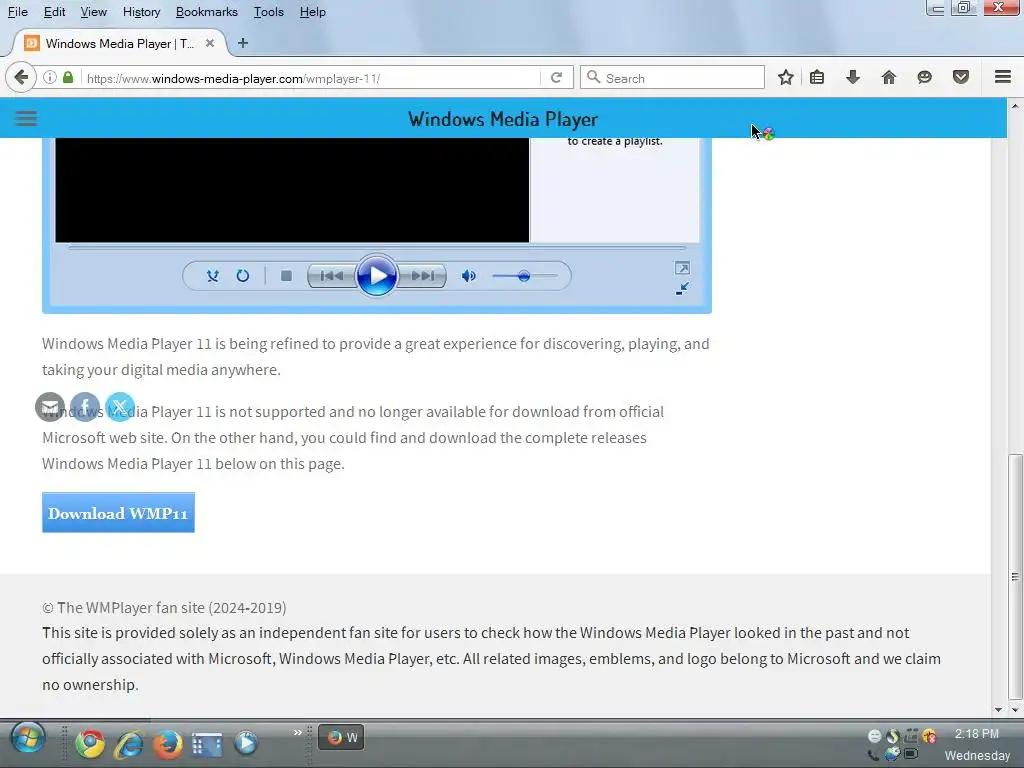Open the Firefox application menu
Screen dimensions: 1024x768
[1003, 77]
